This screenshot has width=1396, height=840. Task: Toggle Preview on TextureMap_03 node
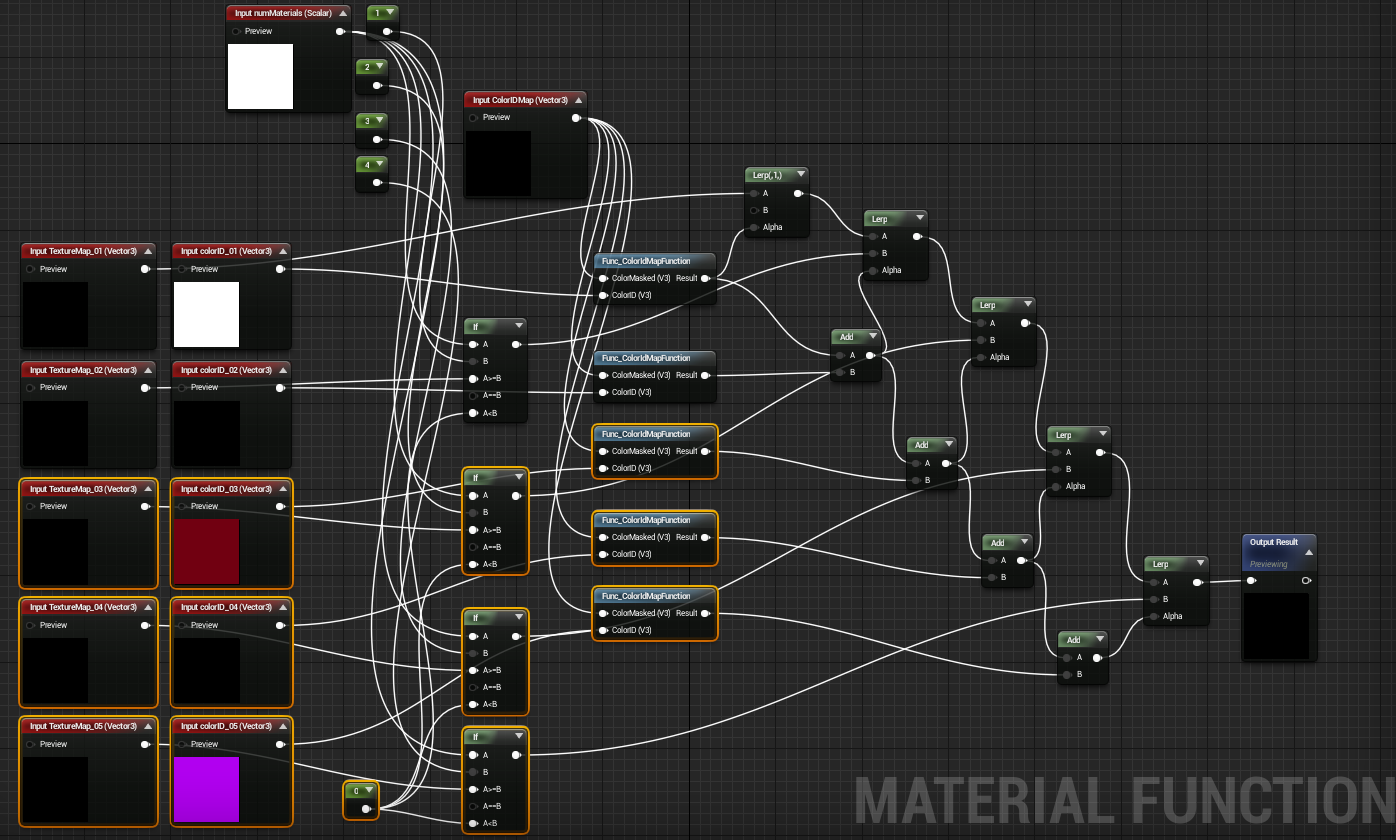click(x=30, y=506)
